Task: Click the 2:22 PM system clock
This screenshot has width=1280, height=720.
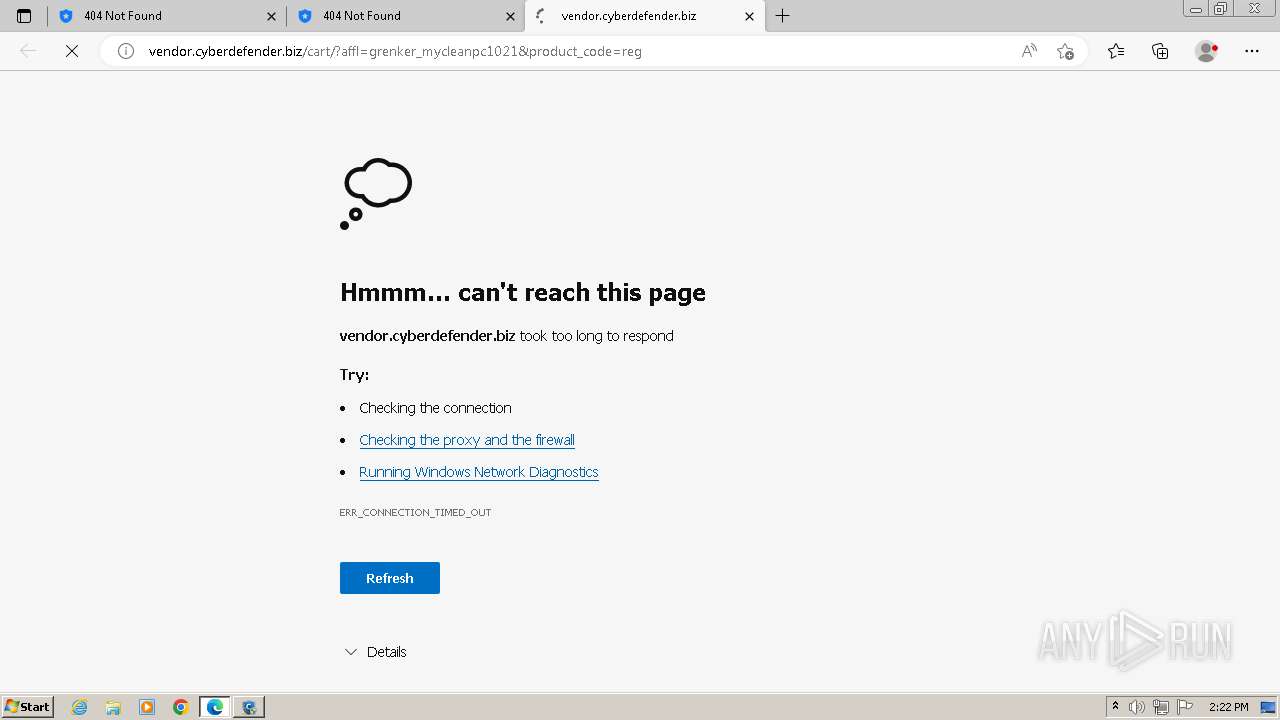Action: click(1228, 707)
